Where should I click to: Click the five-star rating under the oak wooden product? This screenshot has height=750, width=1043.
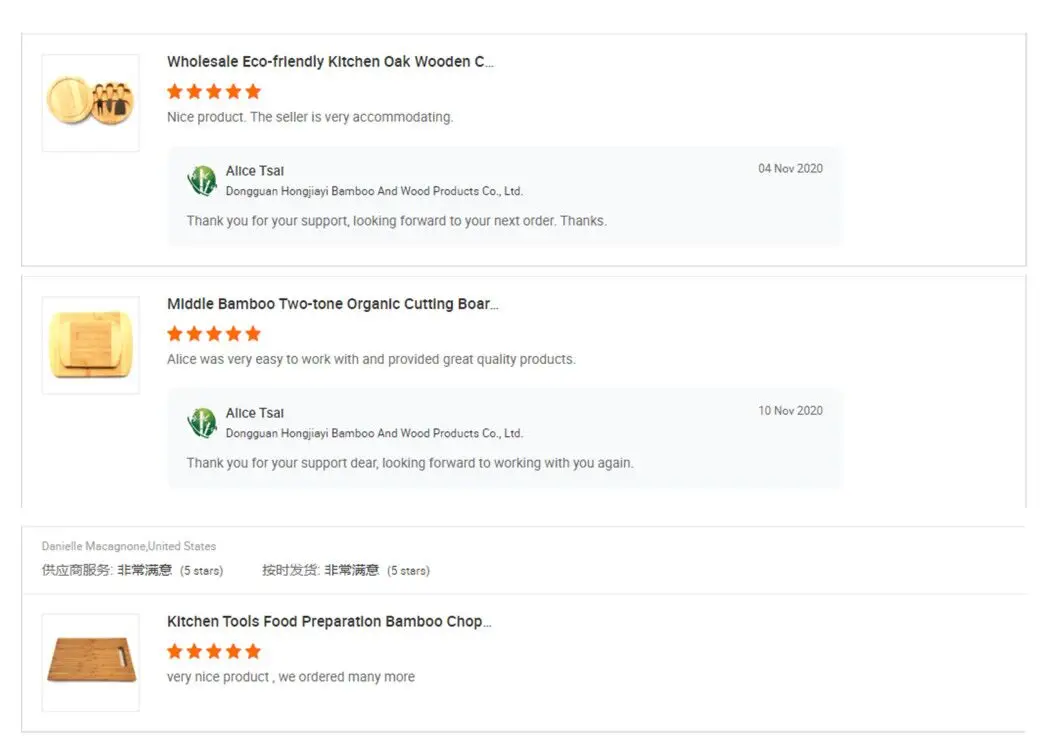[x=214, y=91]
